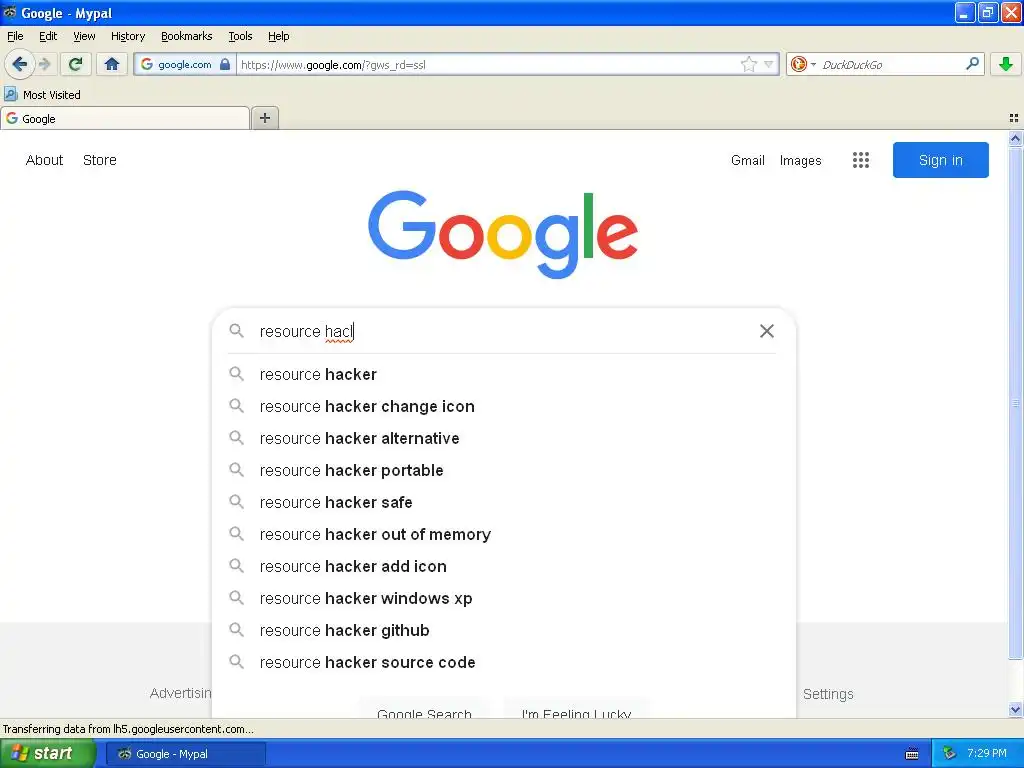The width and height of the screenshot is (1024, 768).
Task: Click the page scrollbar up arrow
Action: tap(1015, 138)
